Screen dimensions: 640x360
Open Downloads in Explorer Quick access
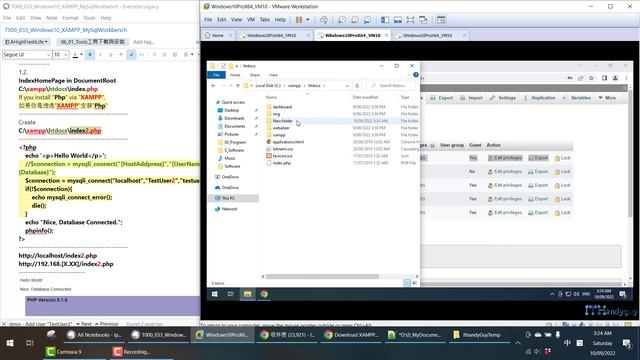coord(234,118)
